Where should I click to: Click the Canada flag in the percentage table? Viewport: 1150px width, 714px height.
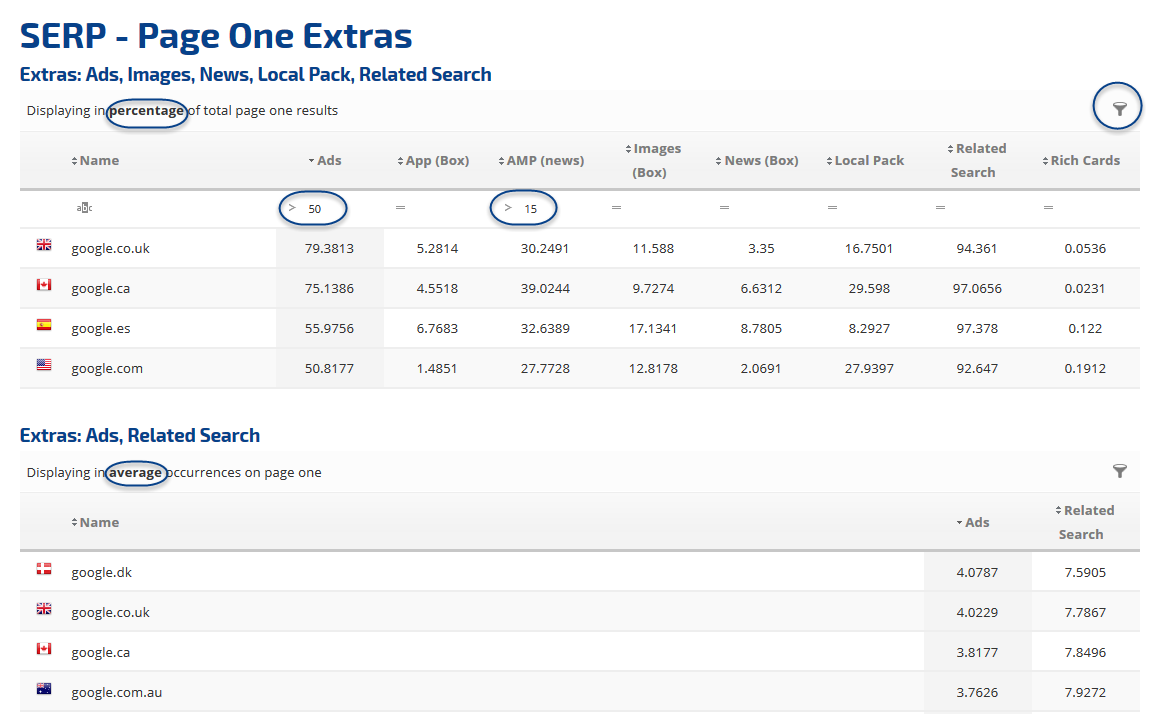44,286
